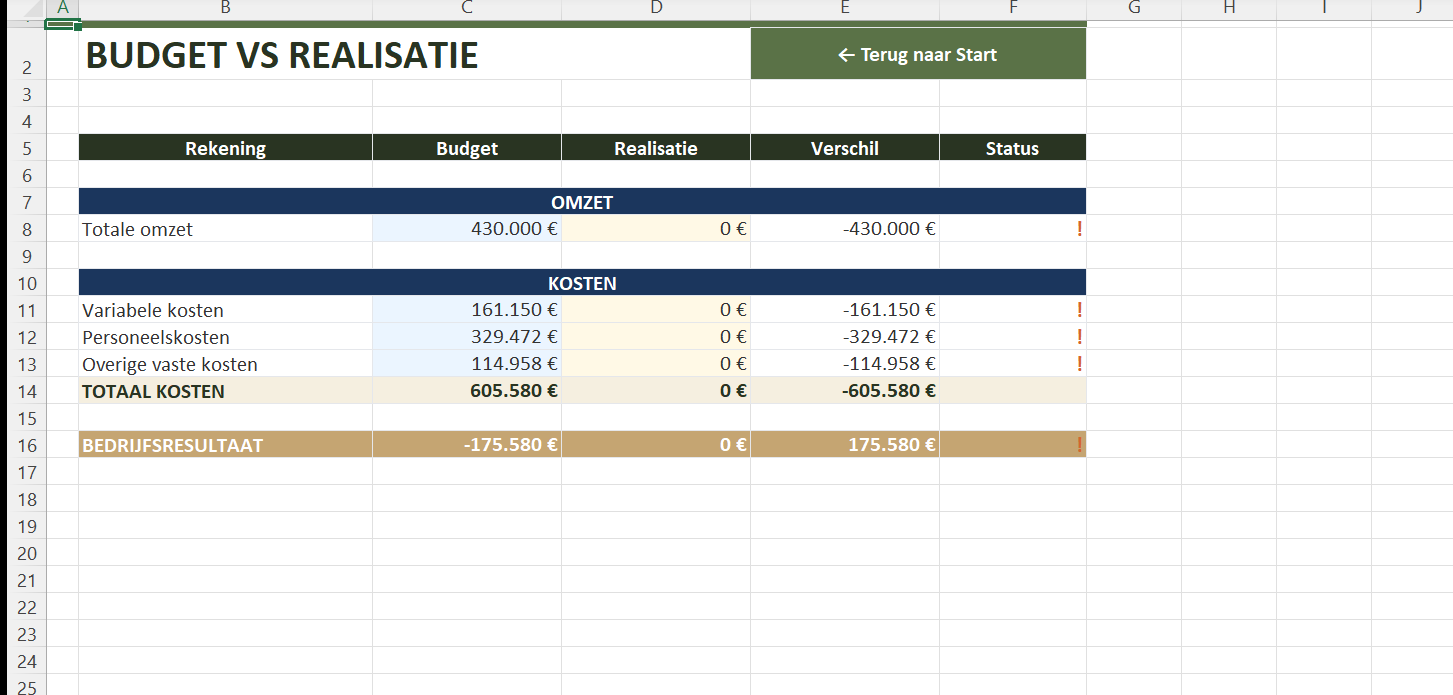Click the Realisatie cell for Overige vaste kosten

[x=656, y=364]
